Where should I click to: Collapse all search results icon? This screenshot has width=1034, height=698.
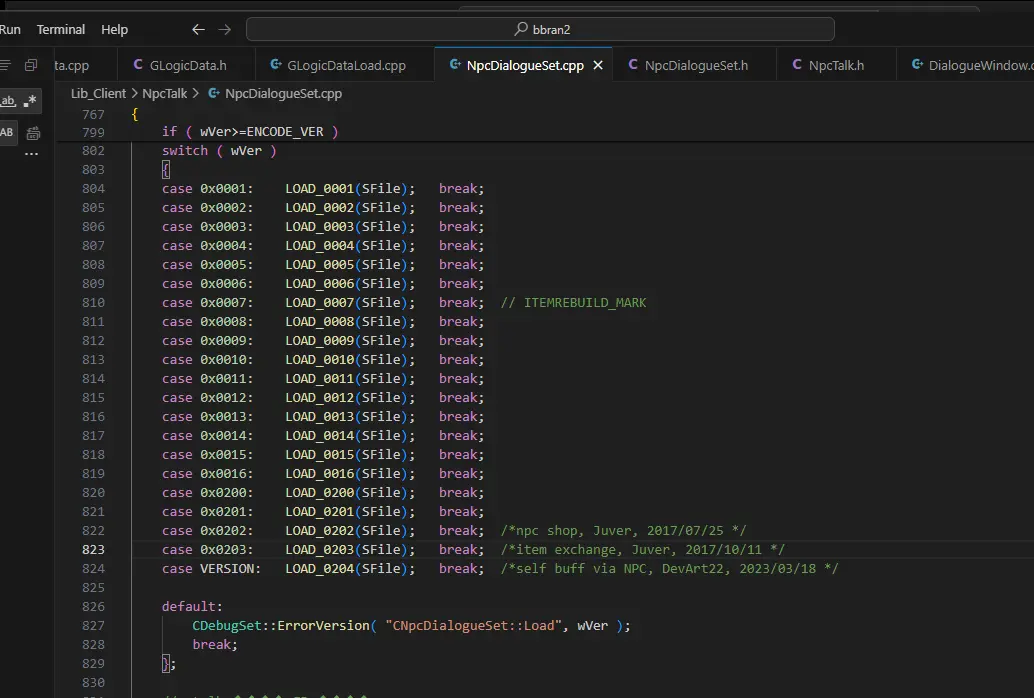tap(31, 65)
